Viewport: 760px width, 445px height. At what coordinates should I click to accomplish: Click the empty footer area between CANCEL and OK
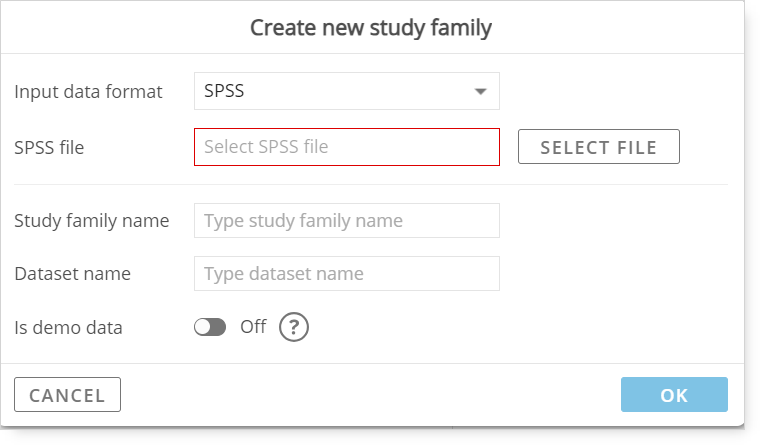pos(371,395)
